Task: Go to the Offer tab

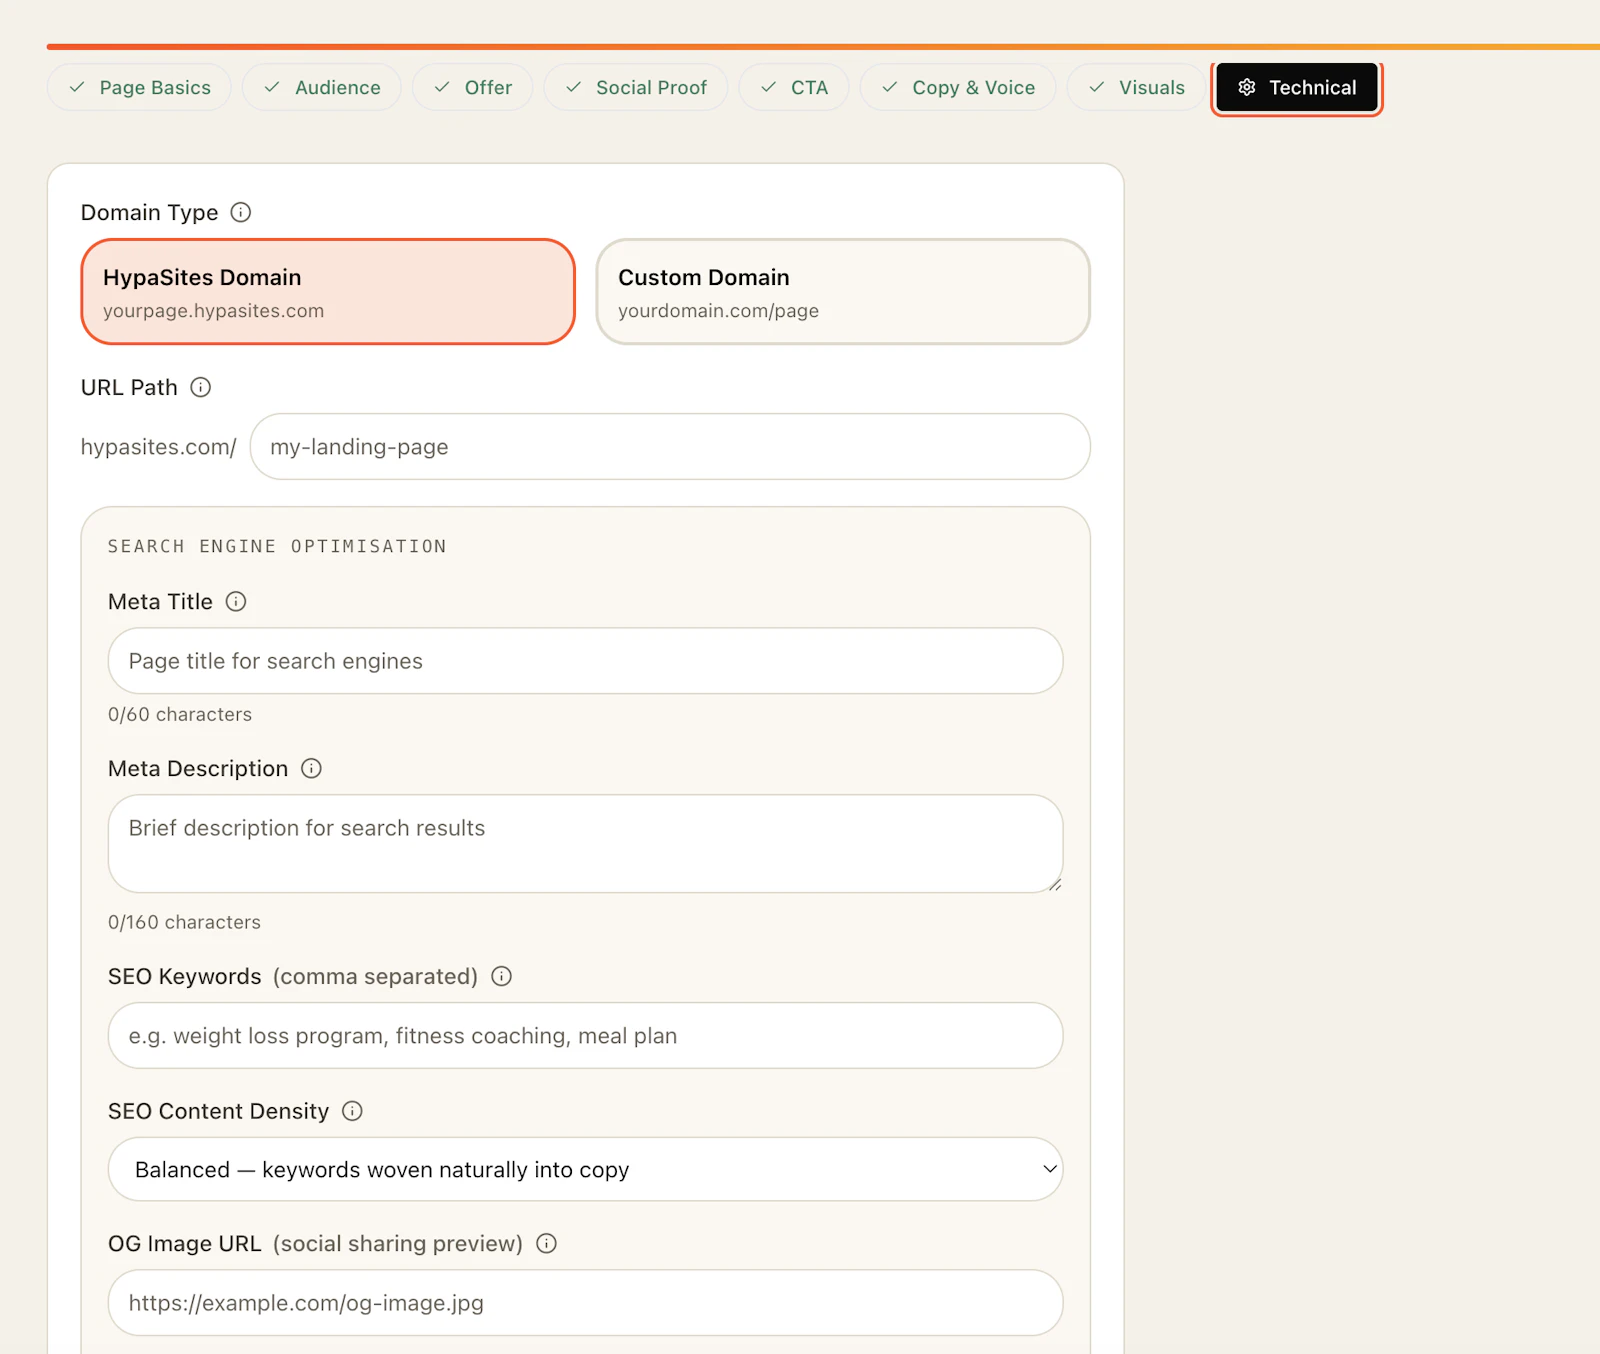Action: [472, 87]
